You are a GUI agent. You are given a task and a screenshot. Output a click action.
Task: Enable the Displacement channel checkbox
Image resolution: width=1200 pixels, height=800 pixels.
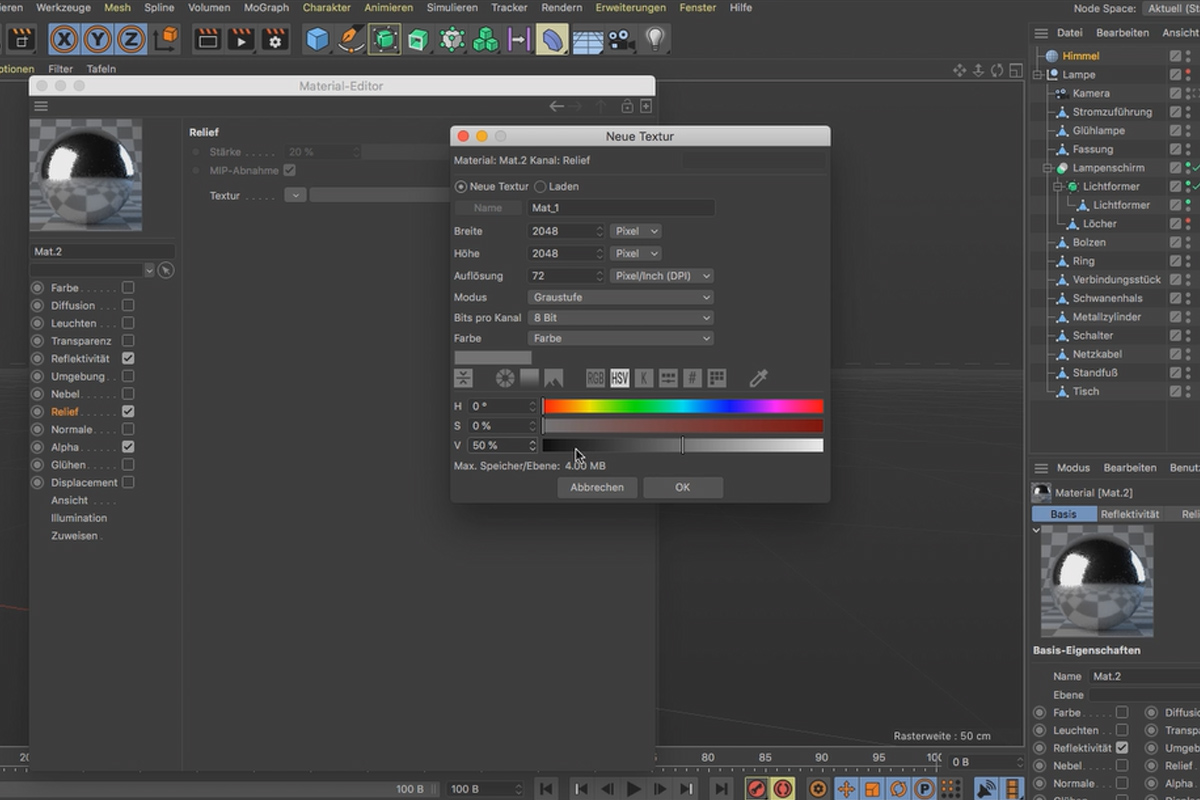[128, 483]
